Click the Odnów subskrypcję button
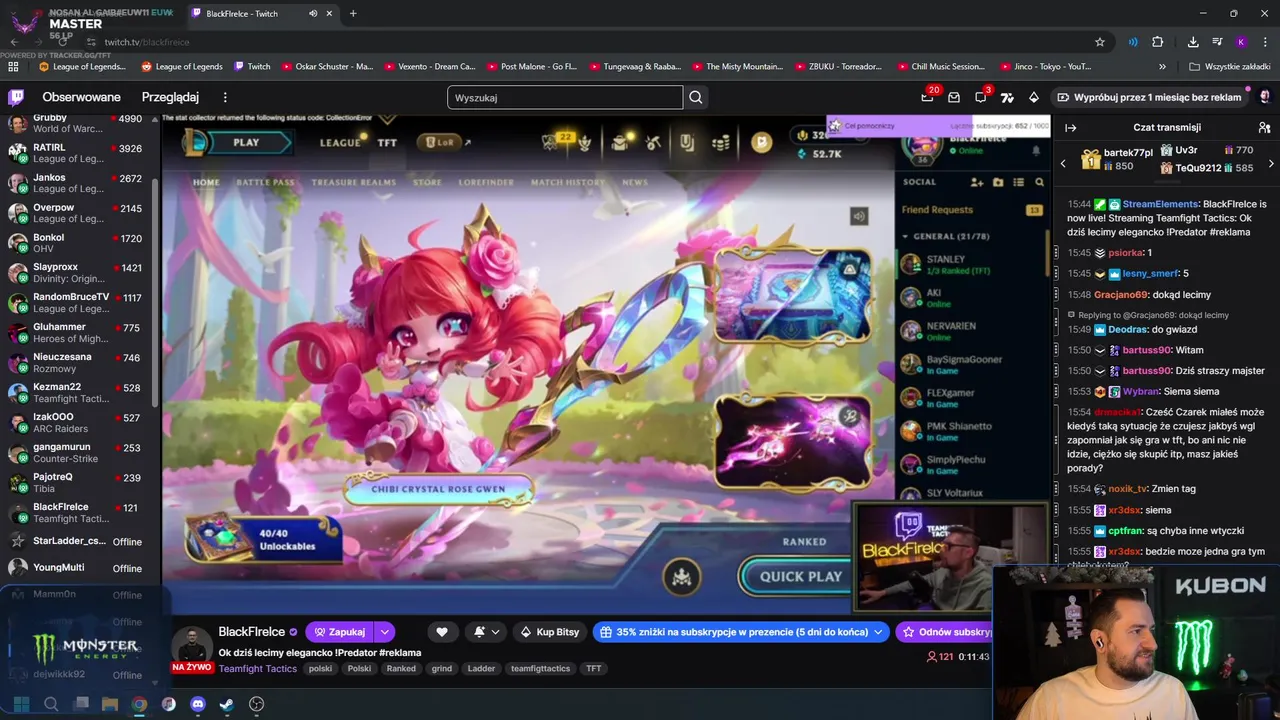The image size is (1280, 720). pyautogui.click(x=945, y=632)
